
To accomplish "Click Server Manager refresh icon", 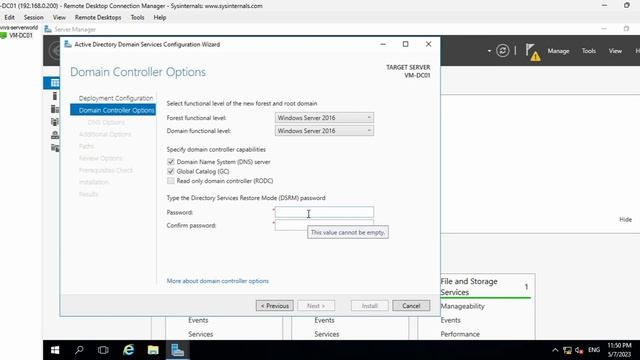I will tap(502, 51).
